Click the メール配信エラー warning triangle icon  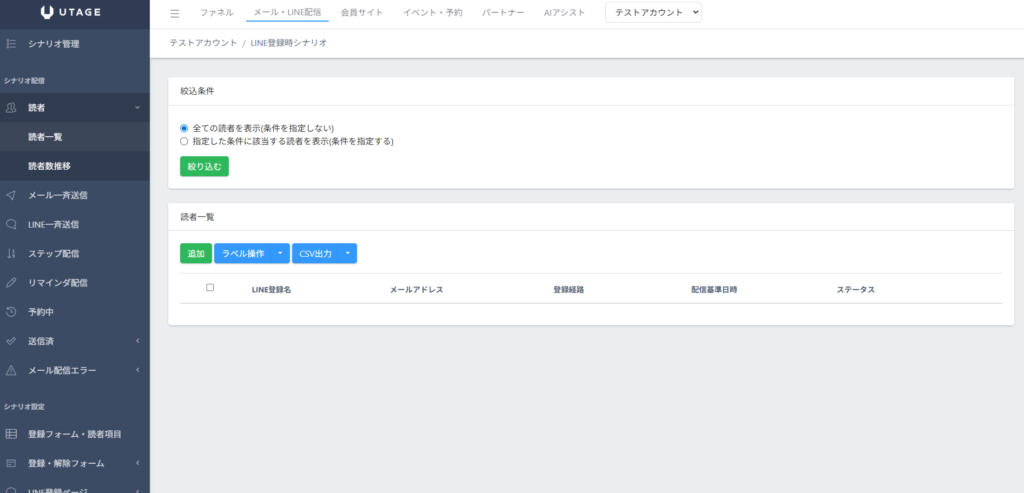click(11, 370)
